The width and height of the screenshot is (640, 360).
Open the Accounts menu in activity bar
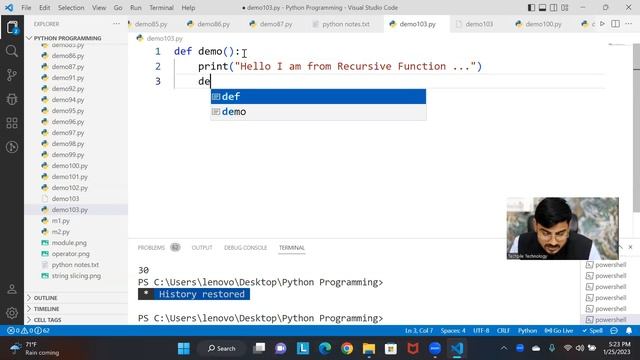click(x=12, y=289)
